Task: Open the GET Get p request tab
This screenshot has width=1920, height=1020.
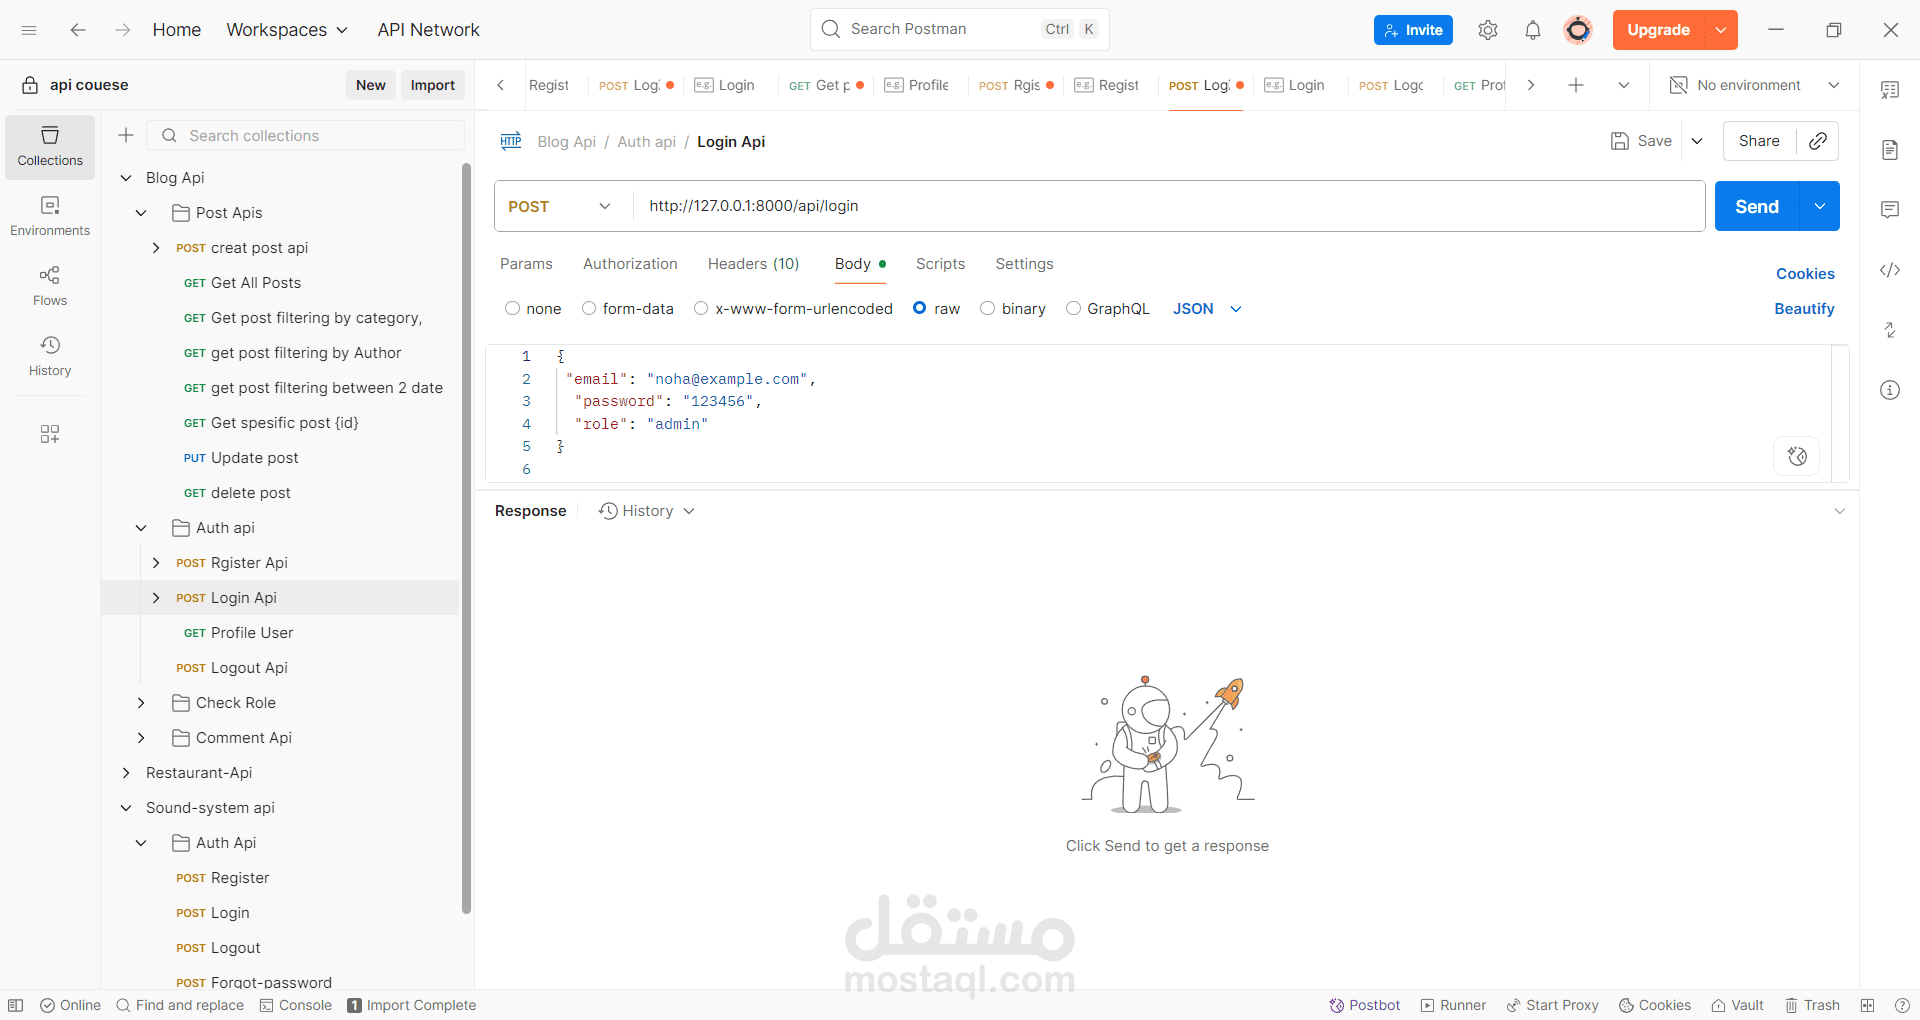Action: pyautogui.click(x=826, y=85)
